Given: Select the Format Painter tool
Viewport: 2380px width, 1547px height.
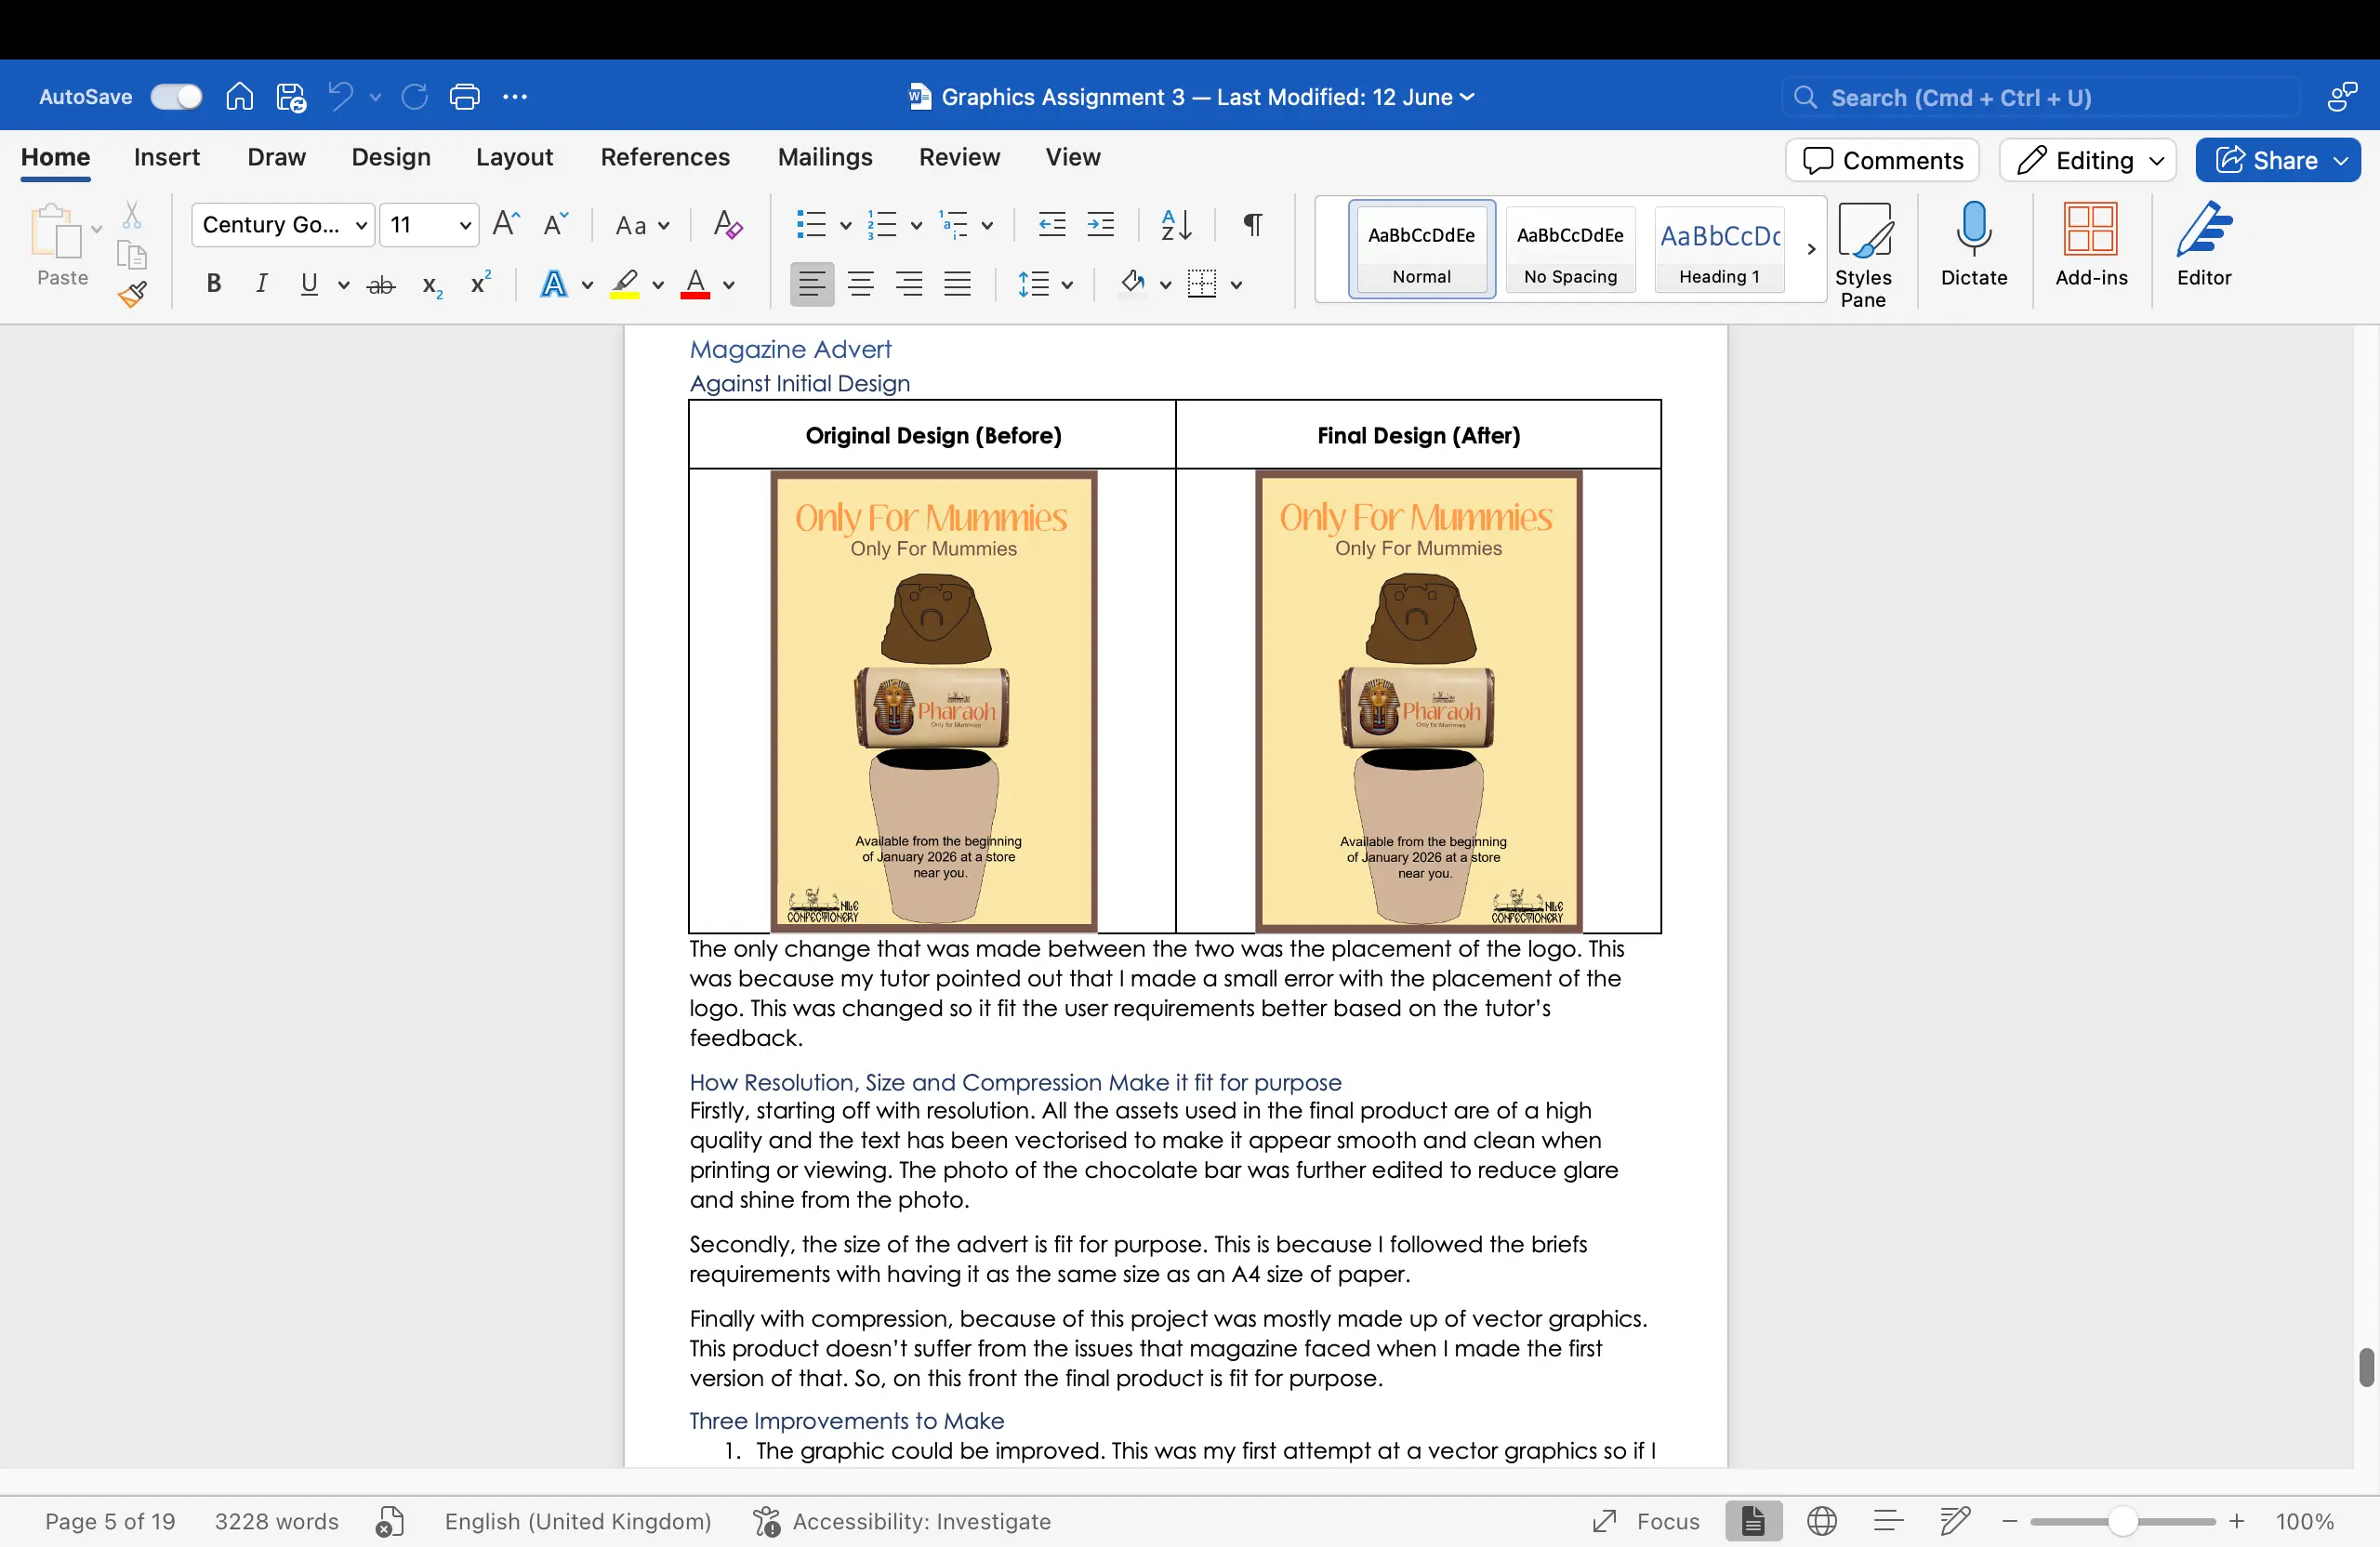Looking at the screenshot, I should coord(131,295).
